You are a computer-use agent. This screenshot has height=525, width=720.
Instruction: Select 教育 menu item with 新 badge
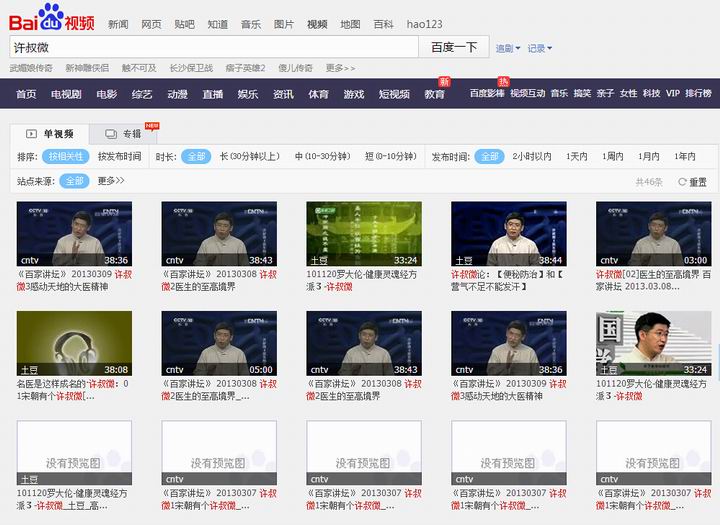click(x=434, y=94)
